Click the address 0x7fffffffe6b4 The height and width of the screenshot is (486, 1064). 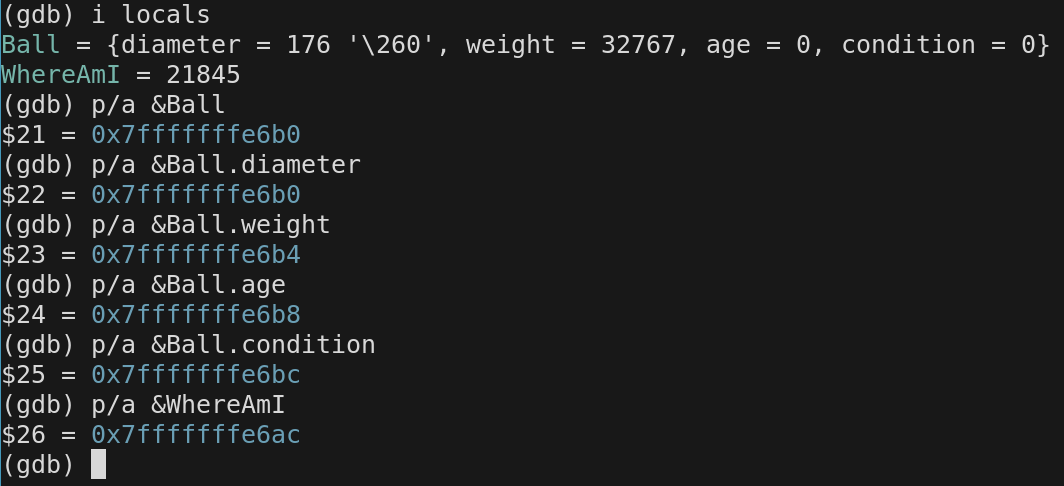pos(195,255)
